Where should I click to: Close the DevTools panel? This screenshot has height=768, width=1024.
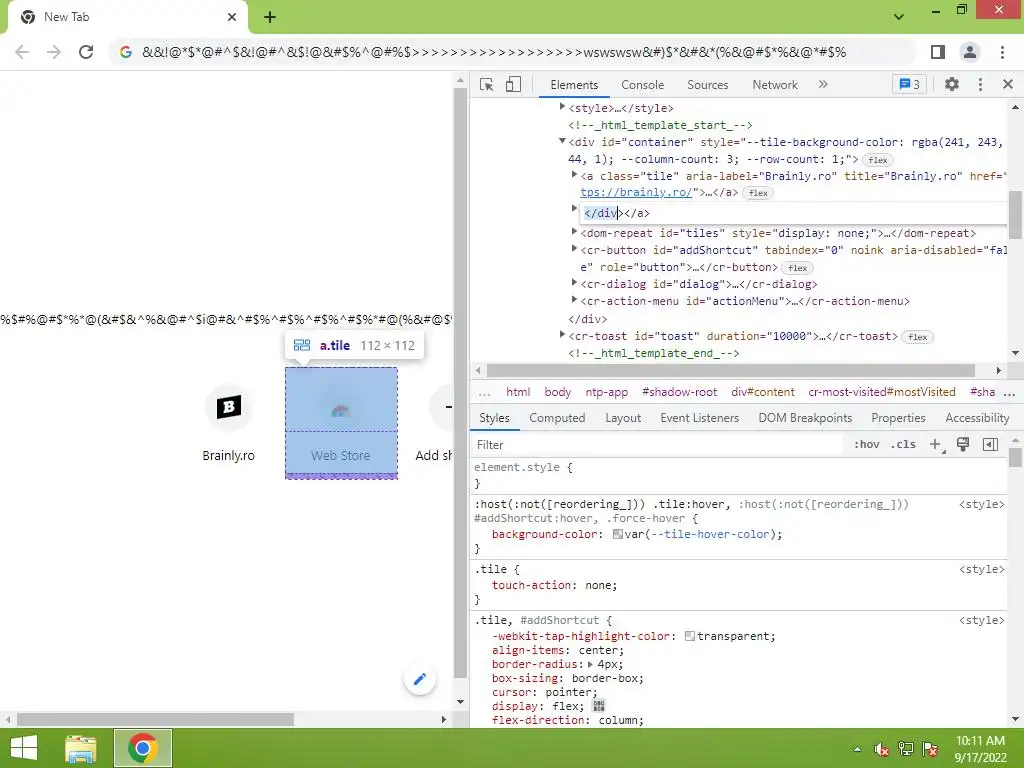1008,84
